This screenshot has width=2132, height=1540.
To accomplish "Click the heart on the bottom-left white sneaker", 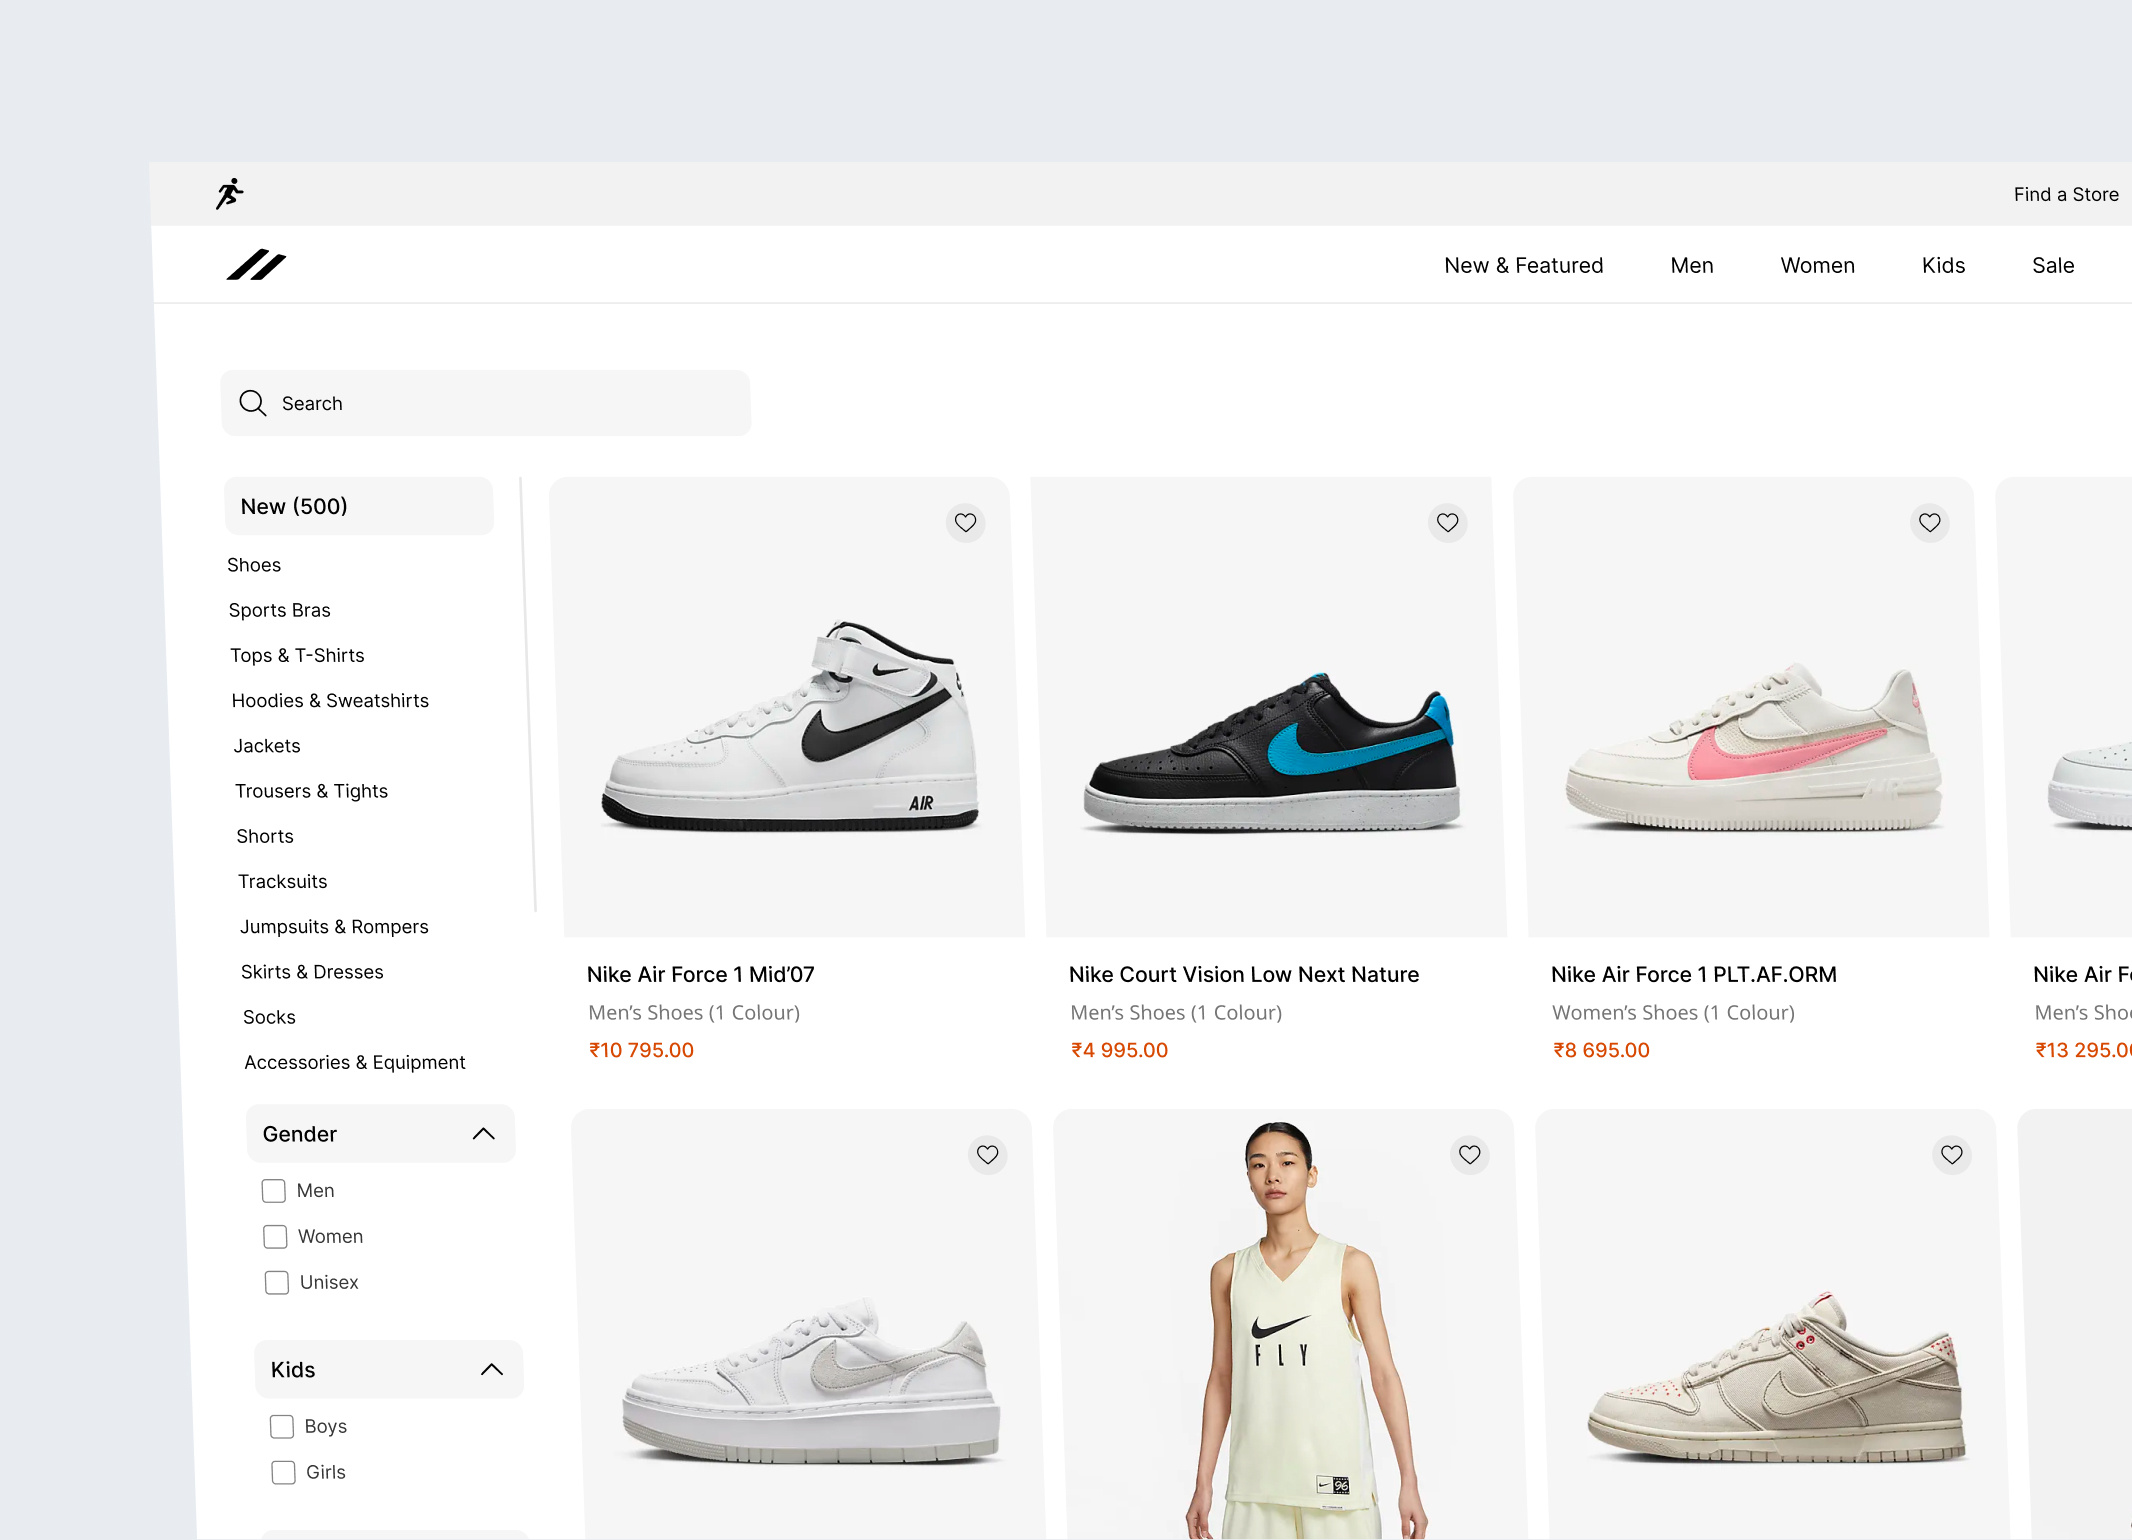I will click(x=987, y=1154).
